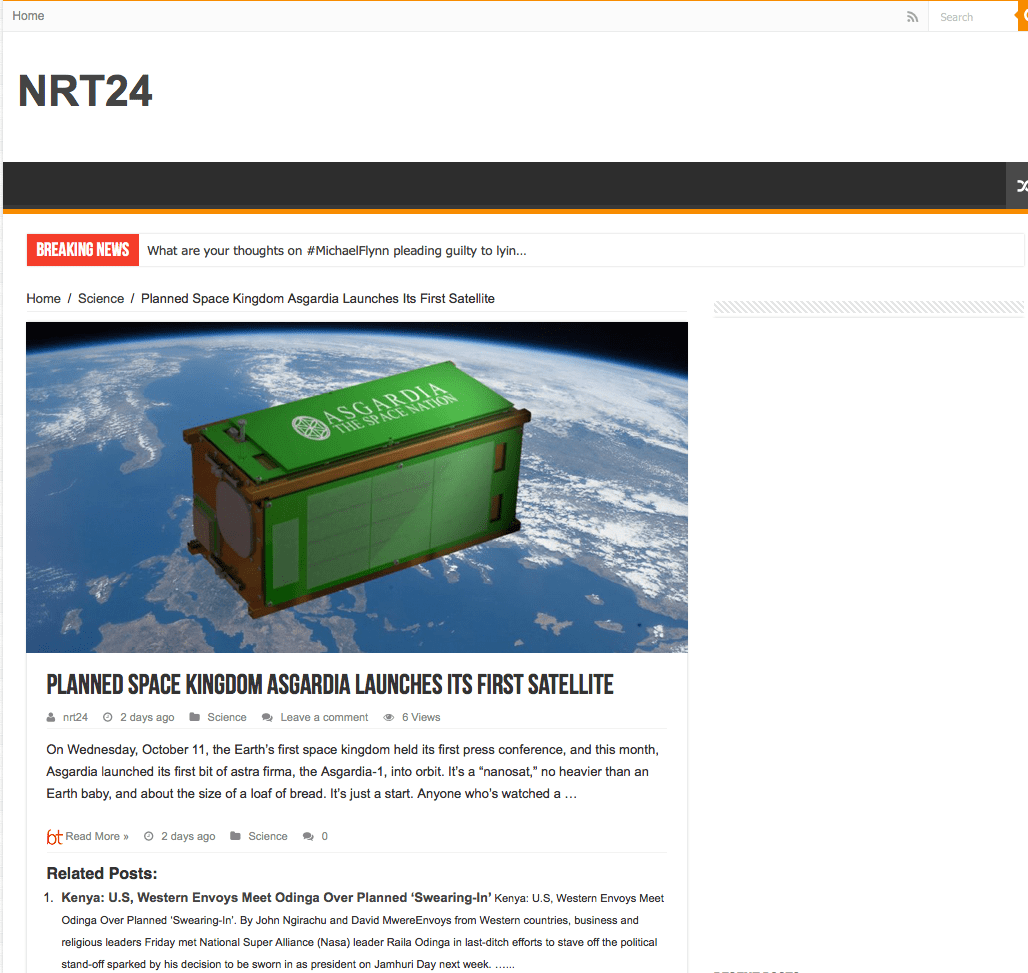This screenshot has width=1028, height=973.
Task: Click the Leave a comment link
Action: click(x=324, y=717)
